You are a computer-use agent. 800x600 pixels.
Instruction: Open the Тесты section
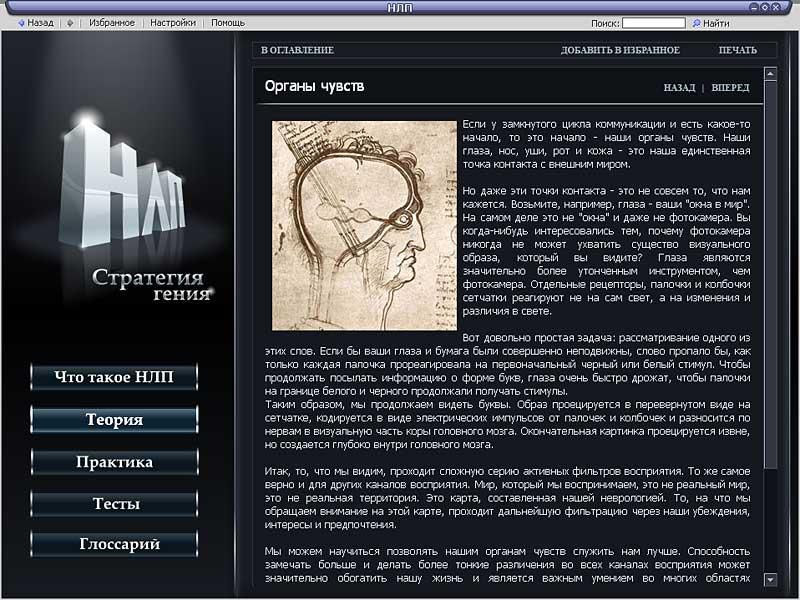coord(114,504)
